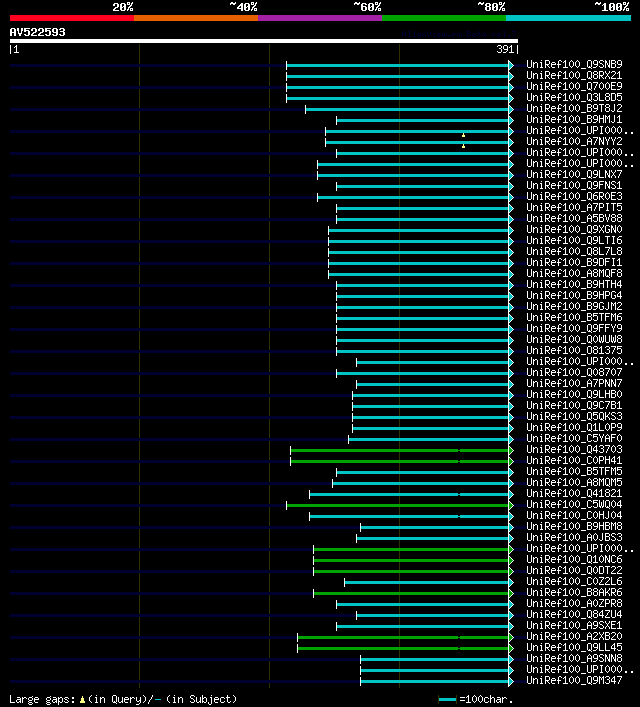Open hit UniRef100_A8MQM5
The width and height of the screenshot is (640, 707).
tap(574, 482)
